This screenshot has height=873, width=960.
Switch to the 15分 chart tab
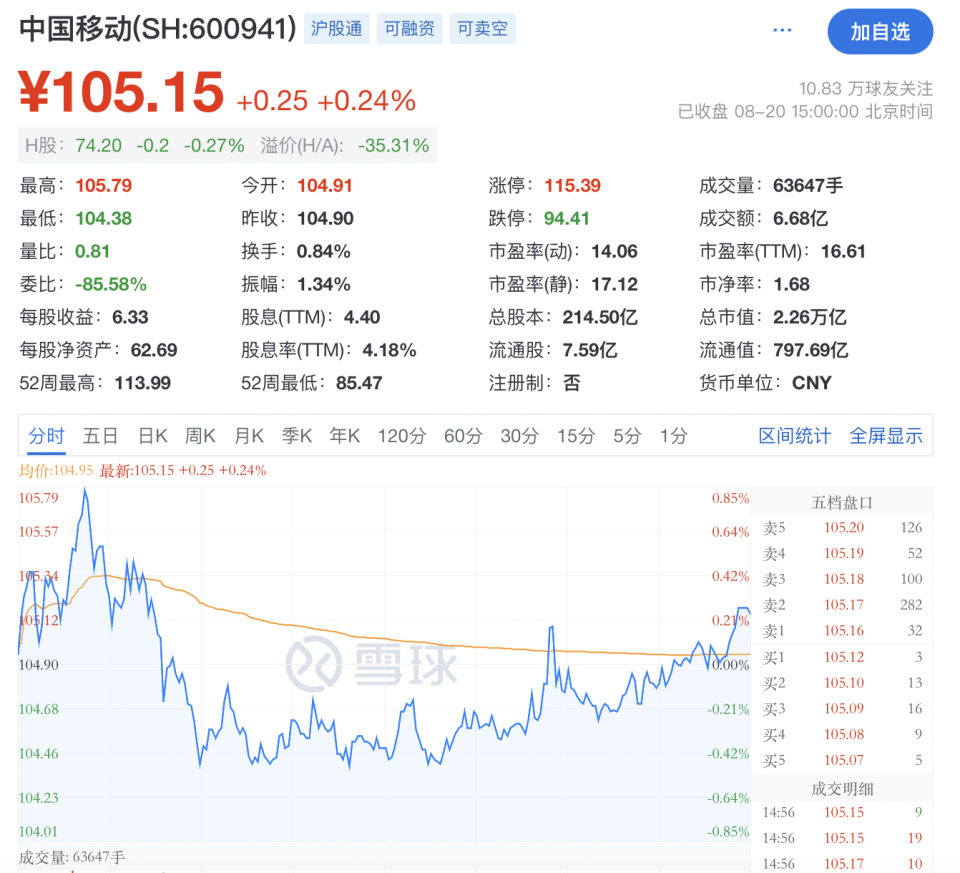click(x=576, y=436)
